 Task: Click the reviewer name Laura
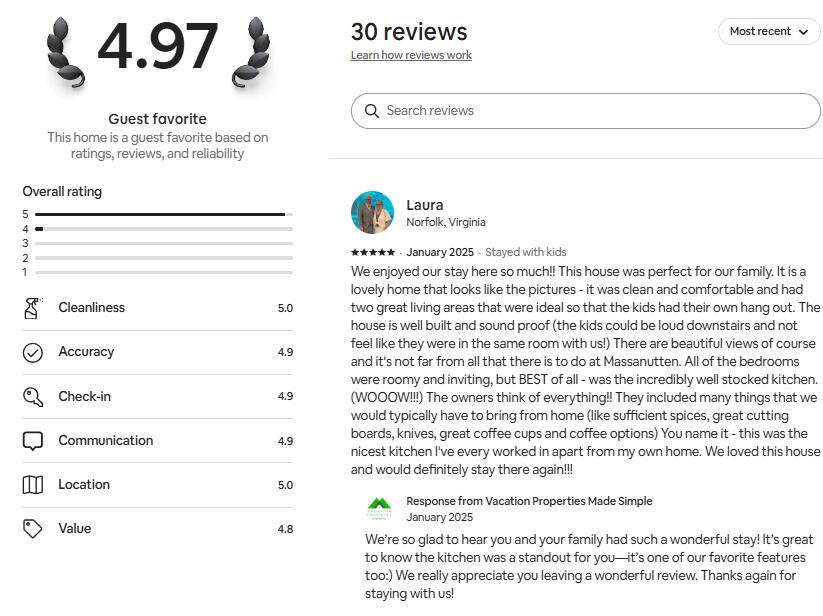tap(424, 205)
